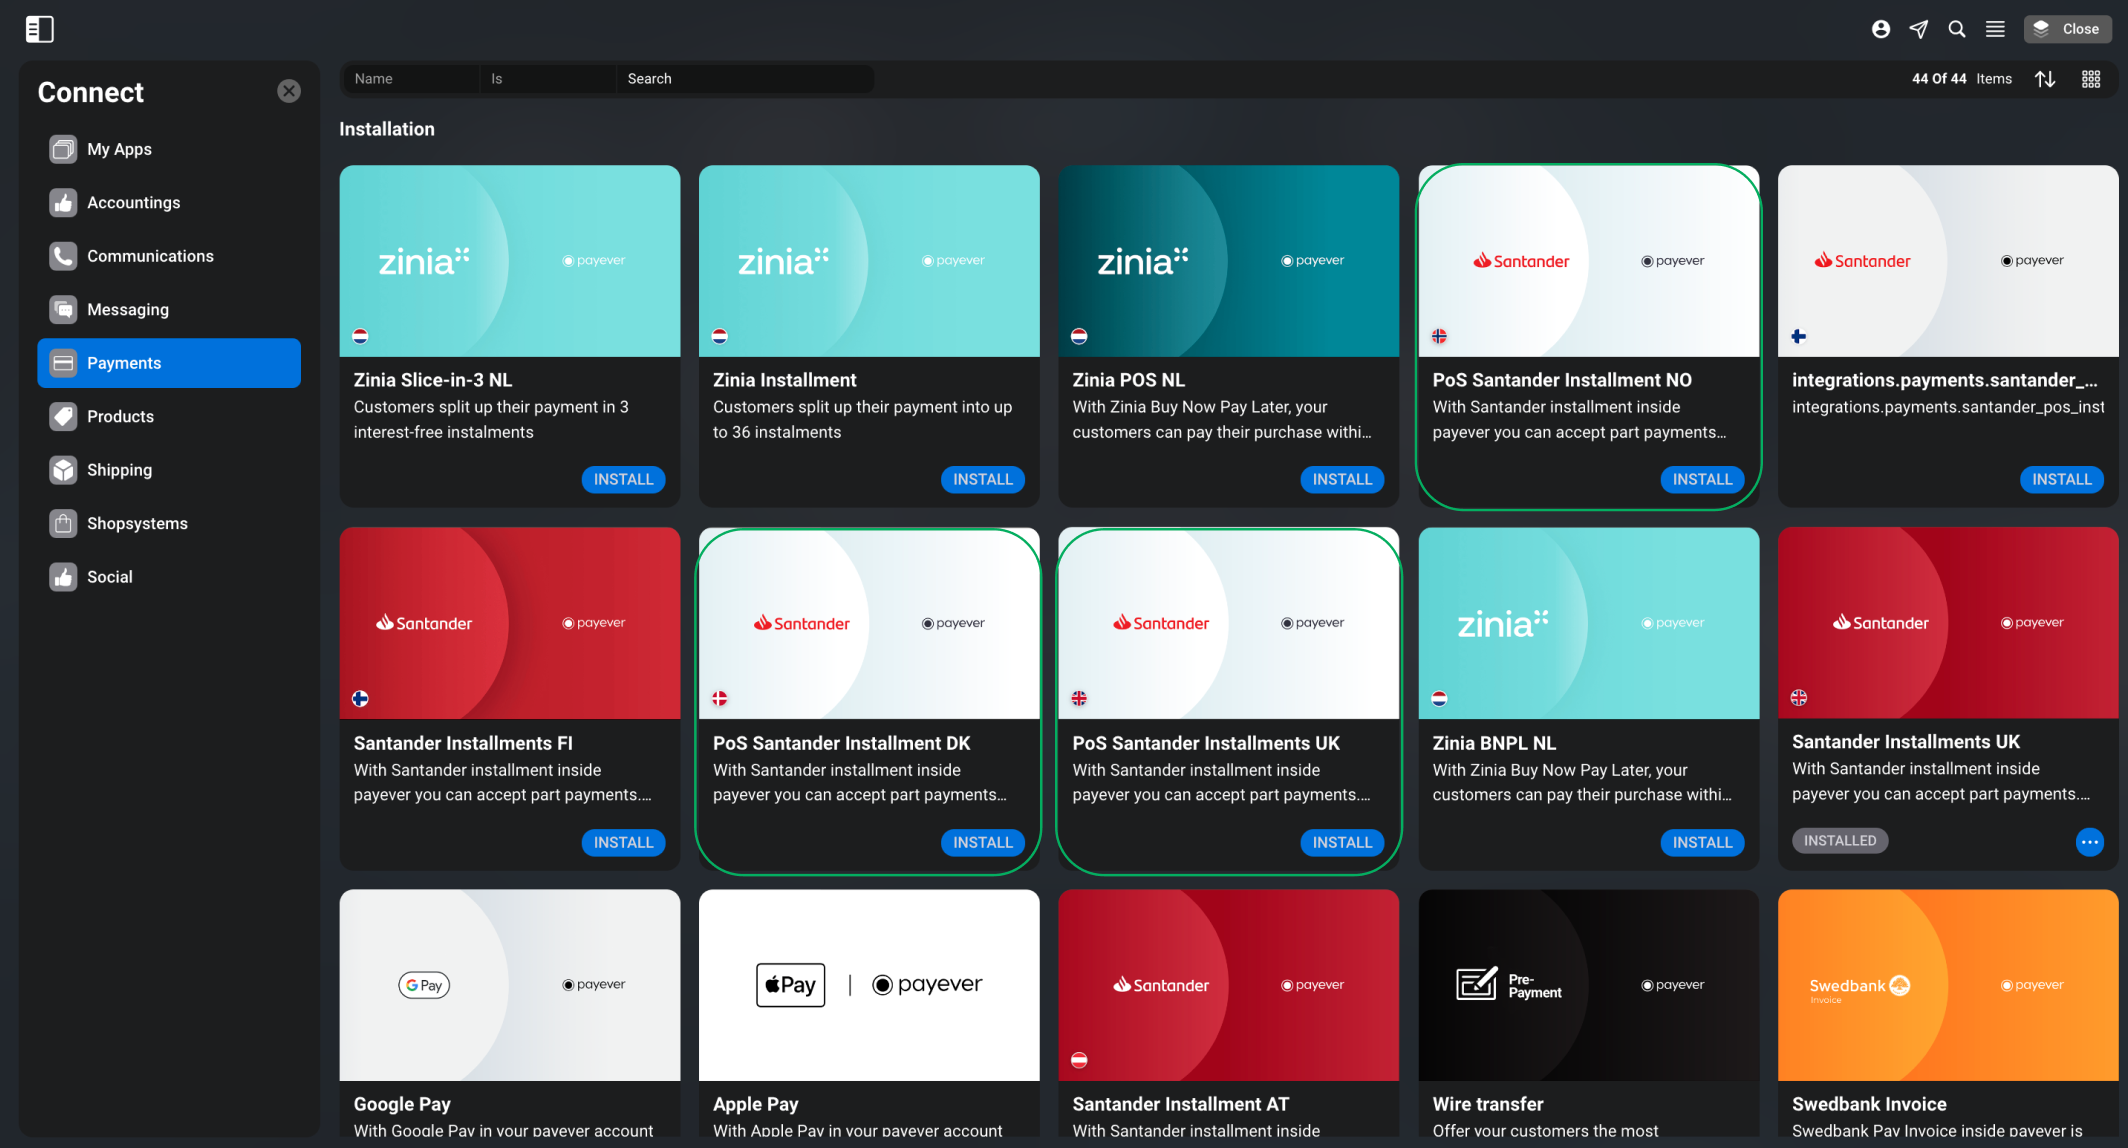Click the Shipping box icon
The width and height of the screenshot is (2128, 1148).
click(x=63, y=470)
